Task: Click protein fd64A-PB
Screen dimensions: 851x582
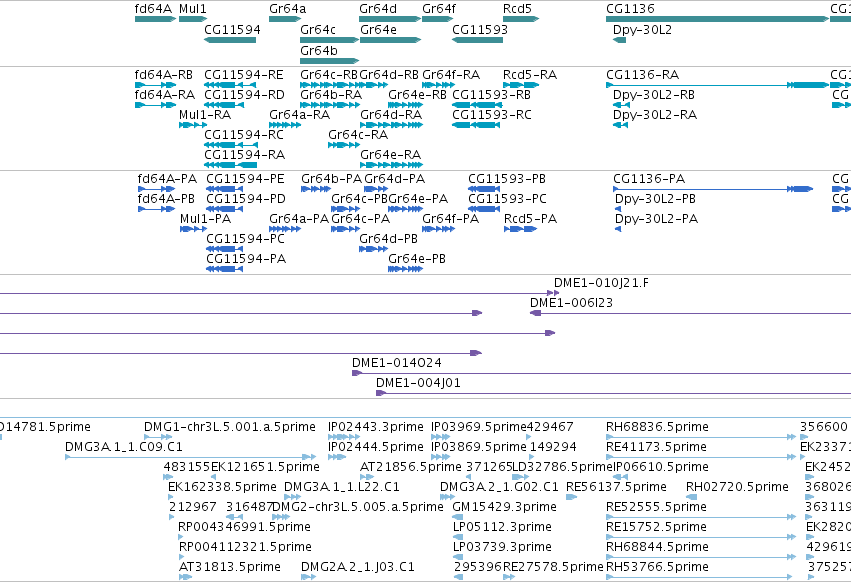Action: [x=157, y=209]
